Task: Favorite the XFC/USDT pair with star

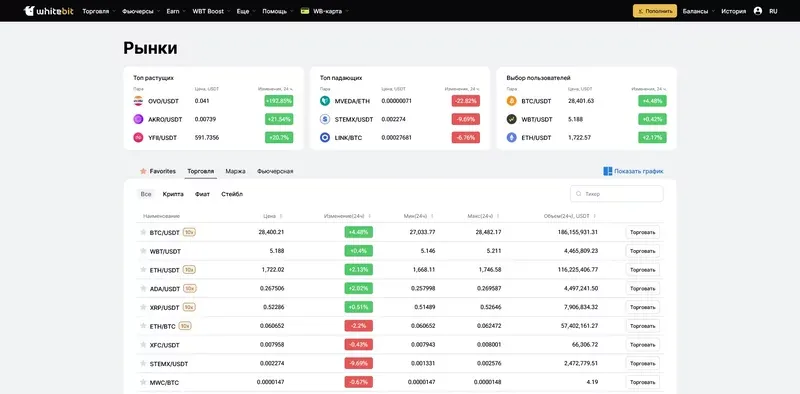Action: 143,344
